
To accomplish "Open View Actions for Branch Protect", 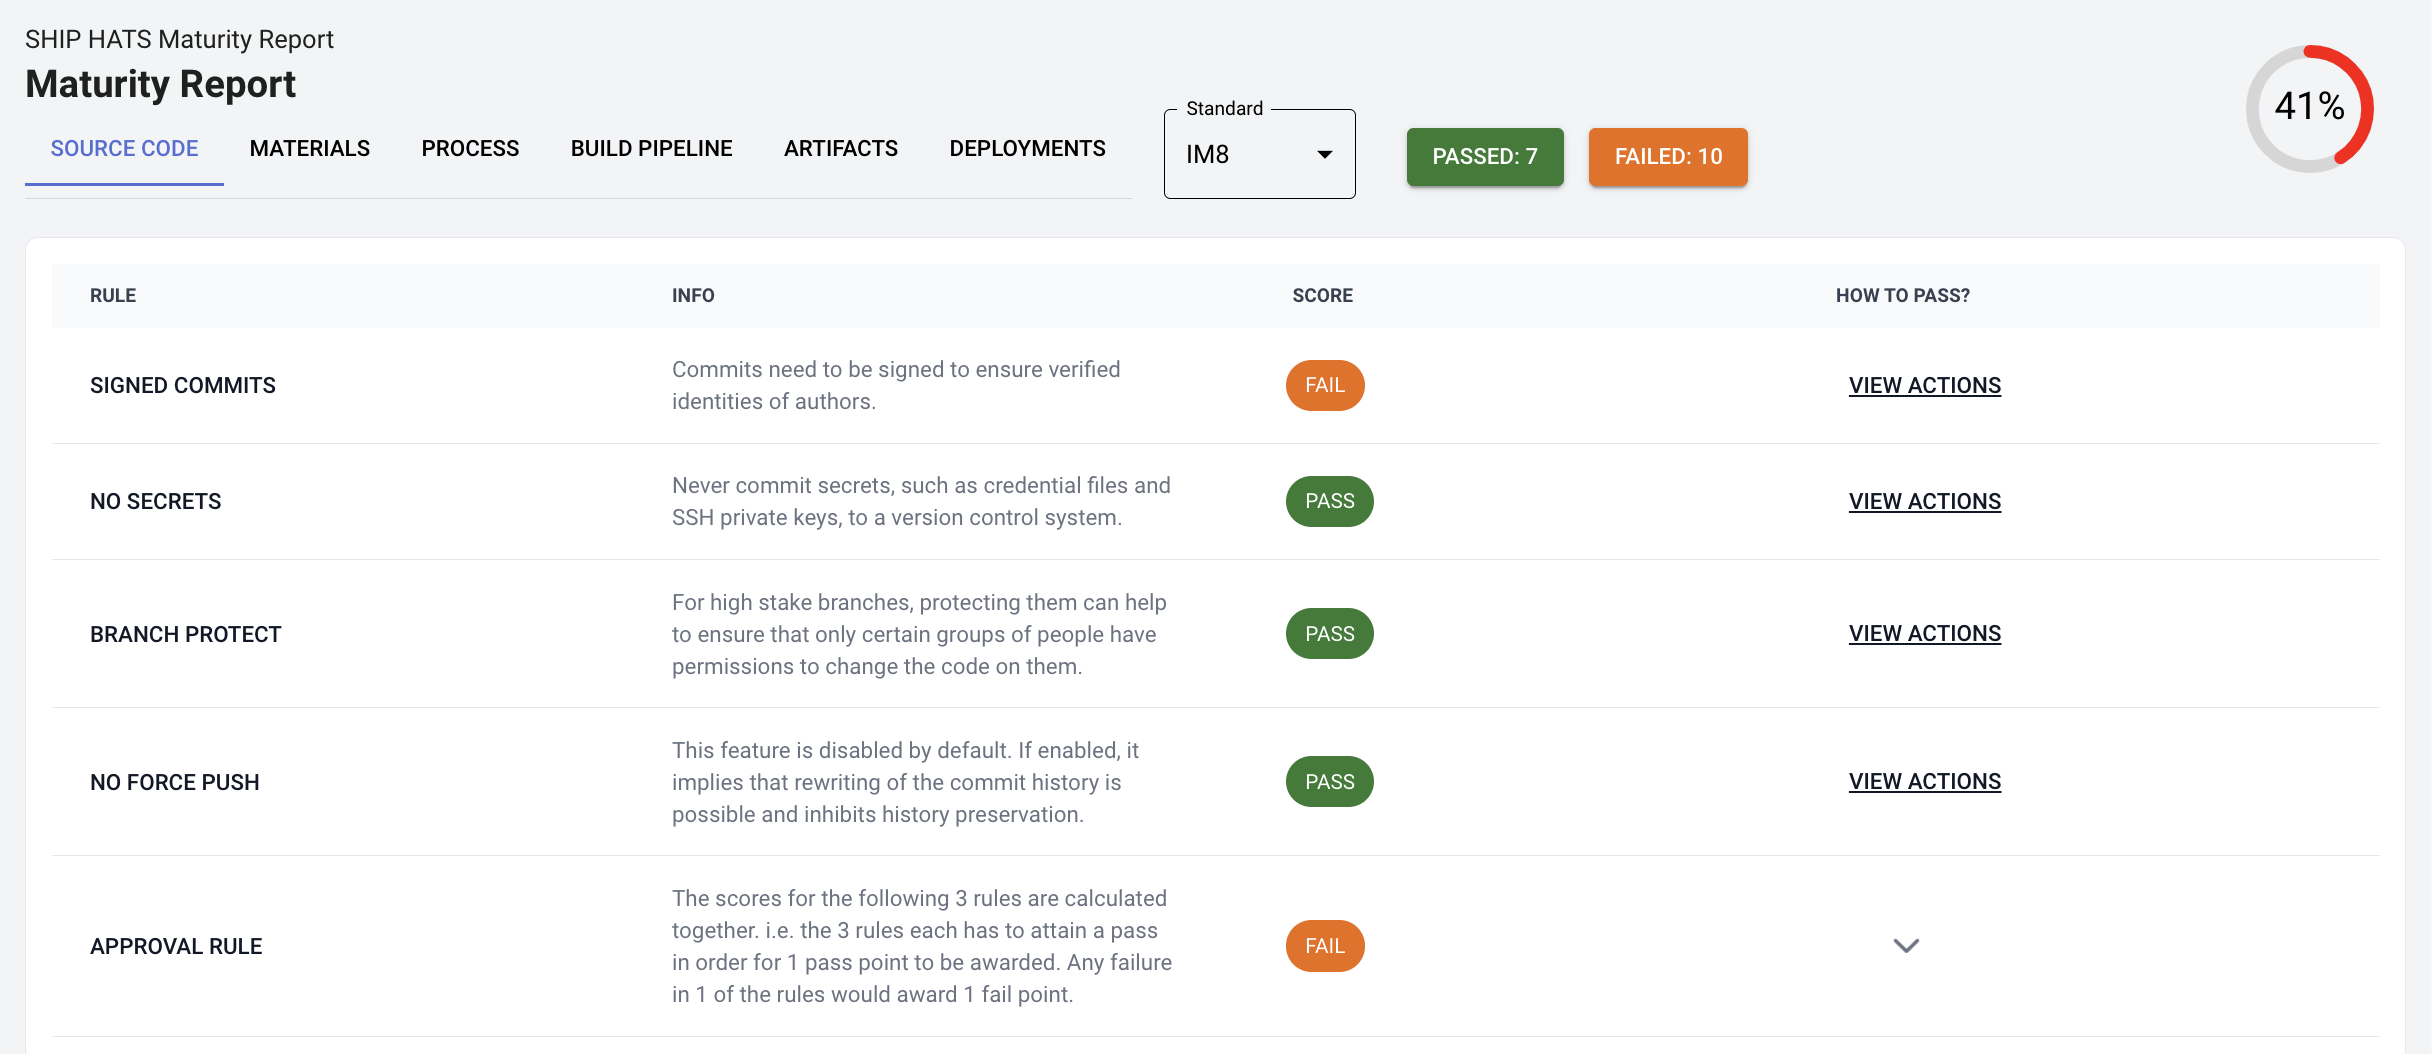I will (1924, 634).
